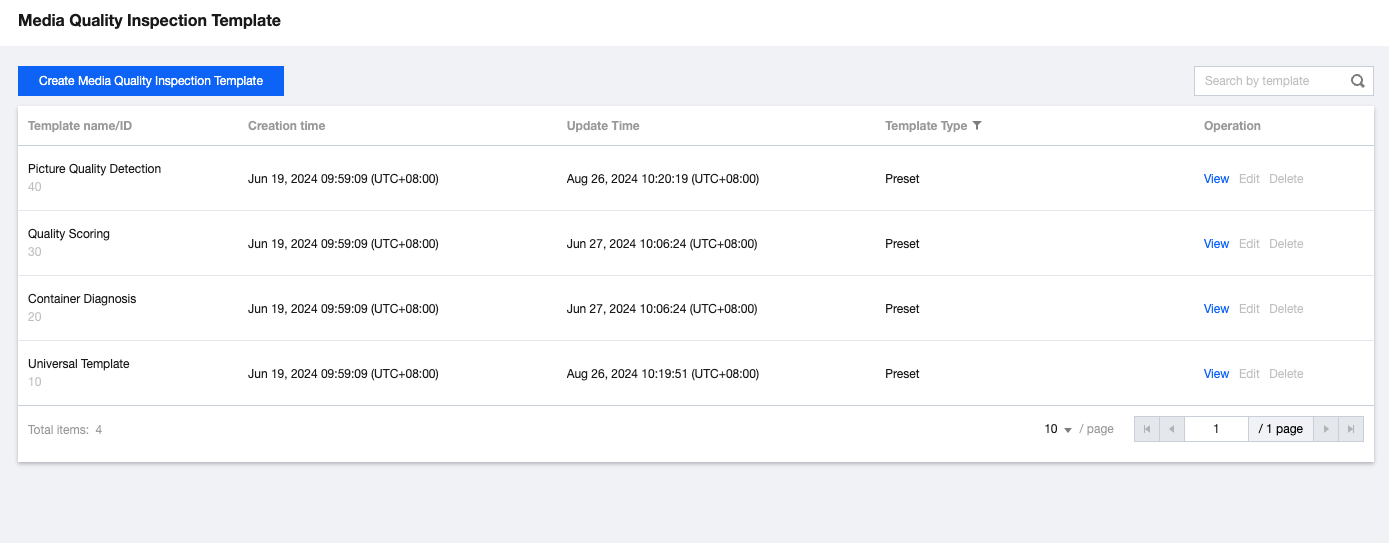Focus the Search by template field
This screenshot has width=1389, height=543.
tap(1270, 81)
